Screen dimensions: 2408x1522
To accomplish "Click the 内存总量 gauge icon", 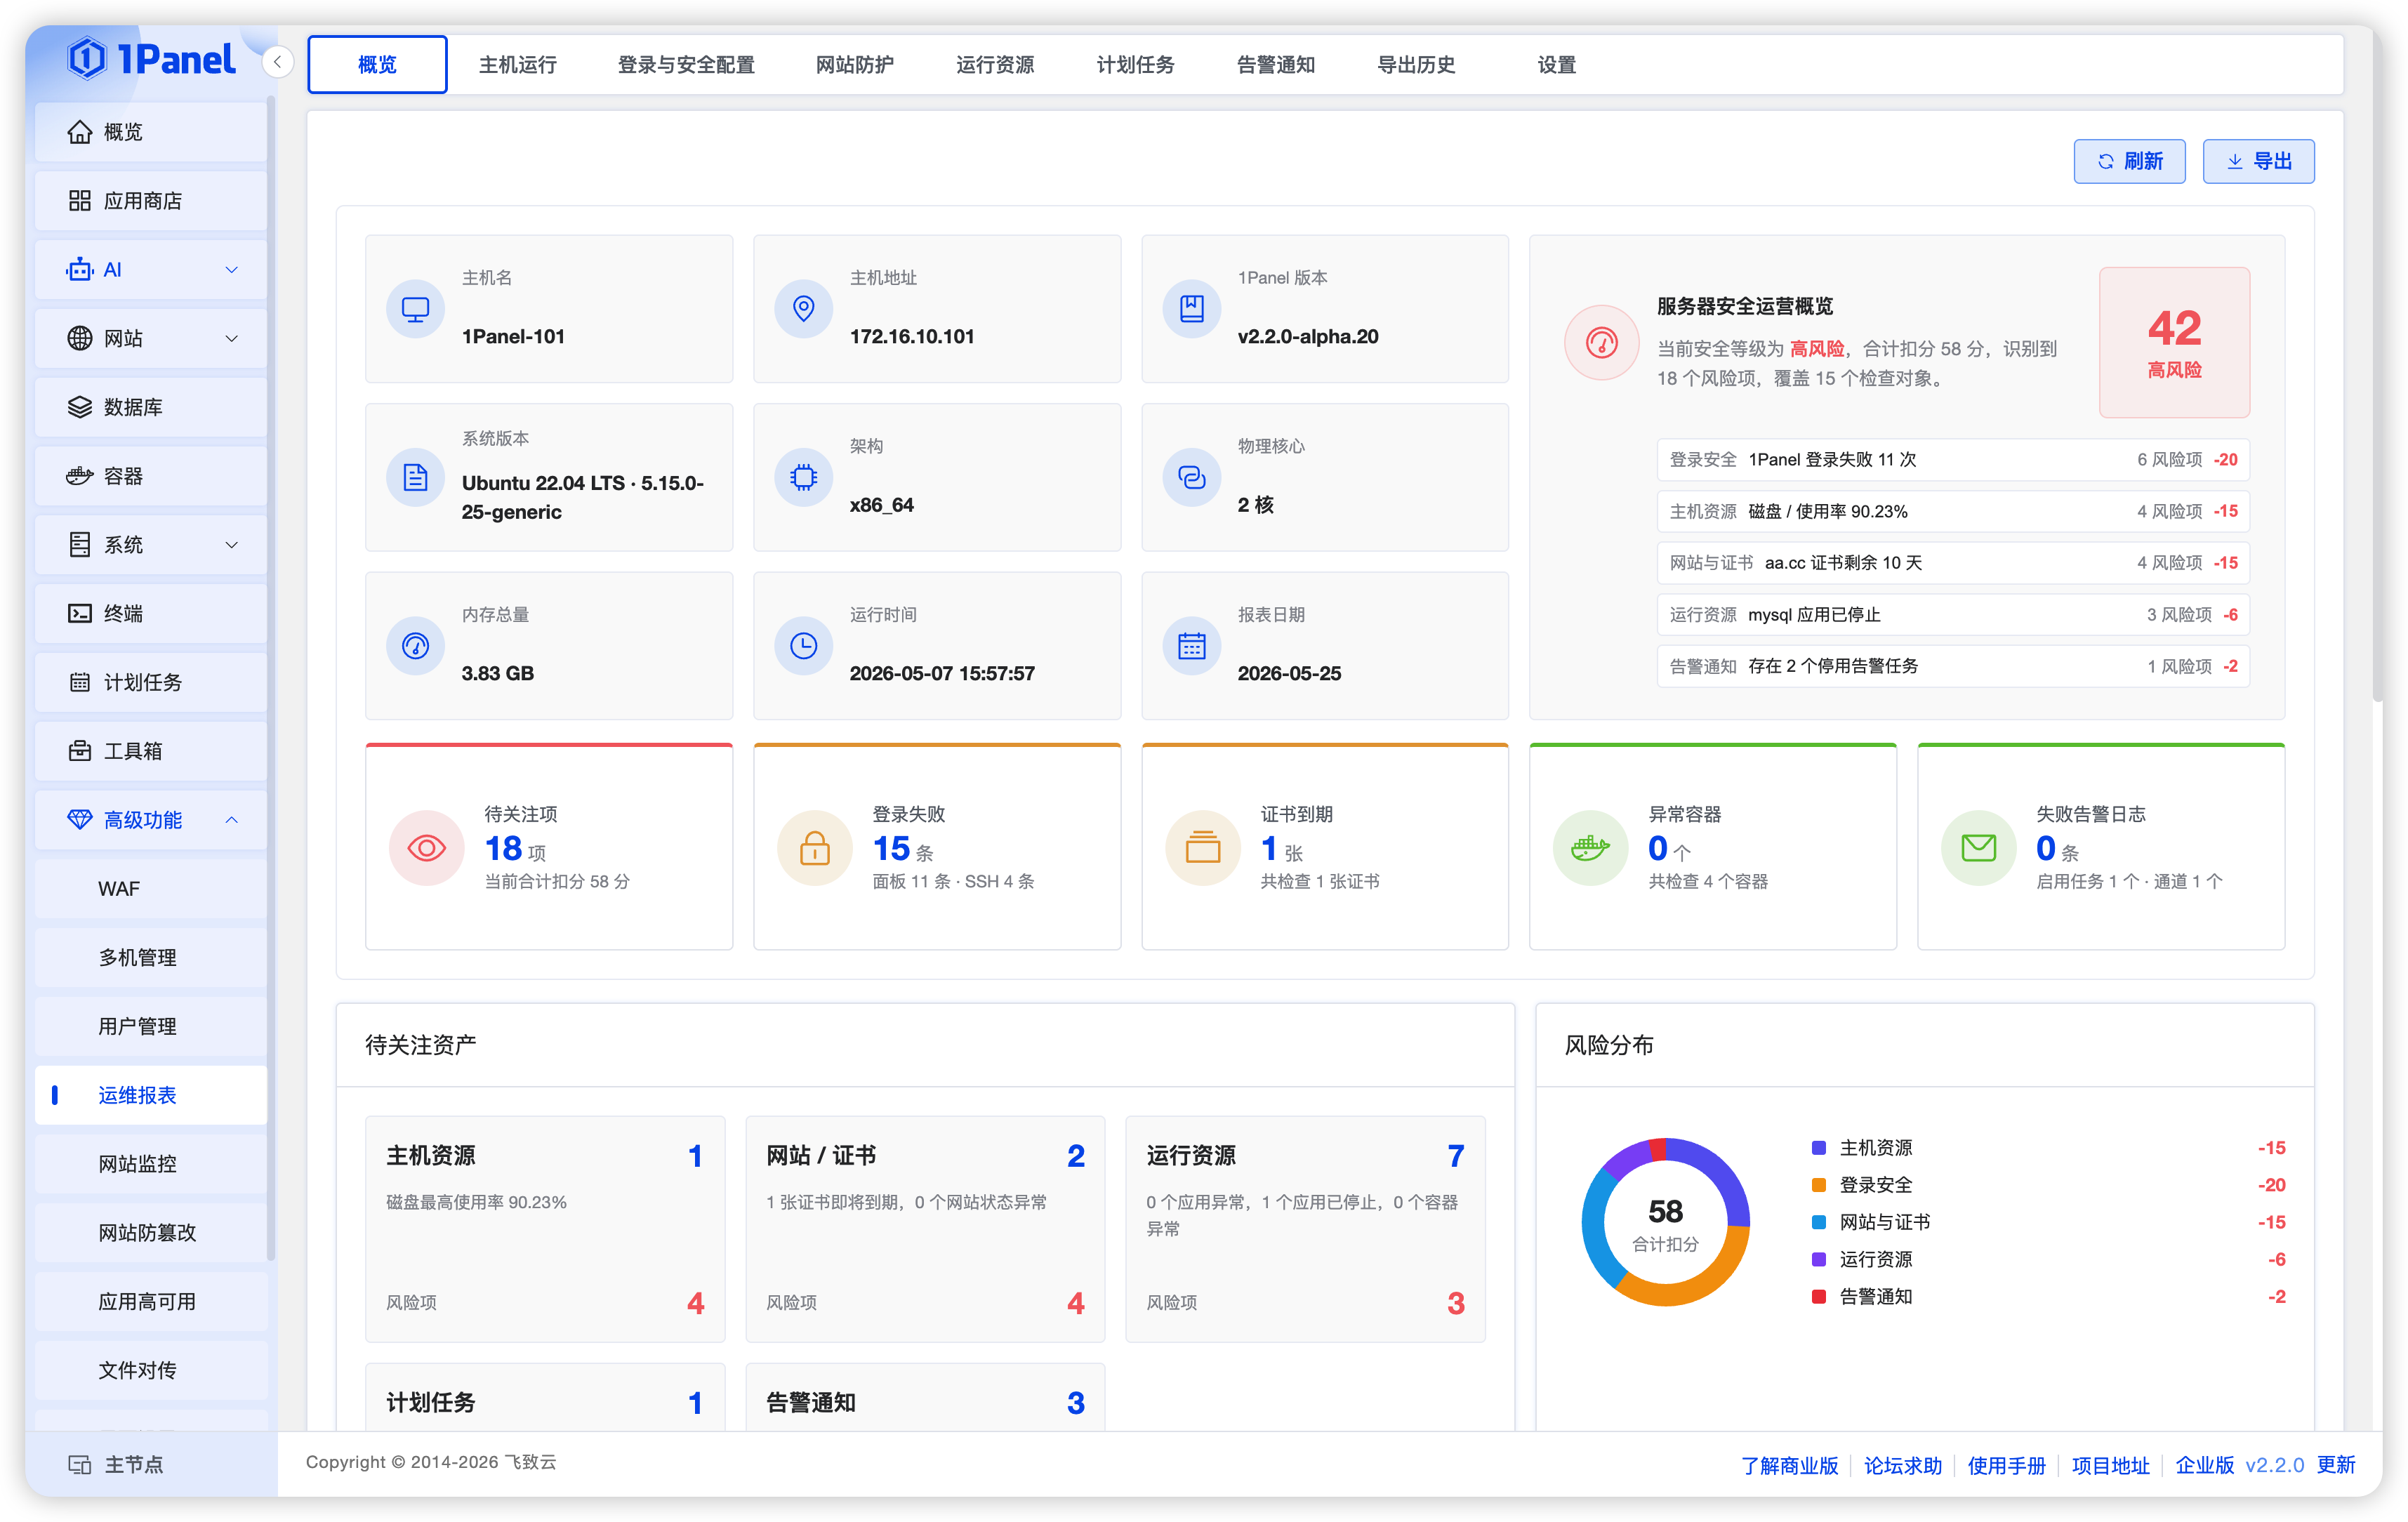I will click(x=415, y=646).
